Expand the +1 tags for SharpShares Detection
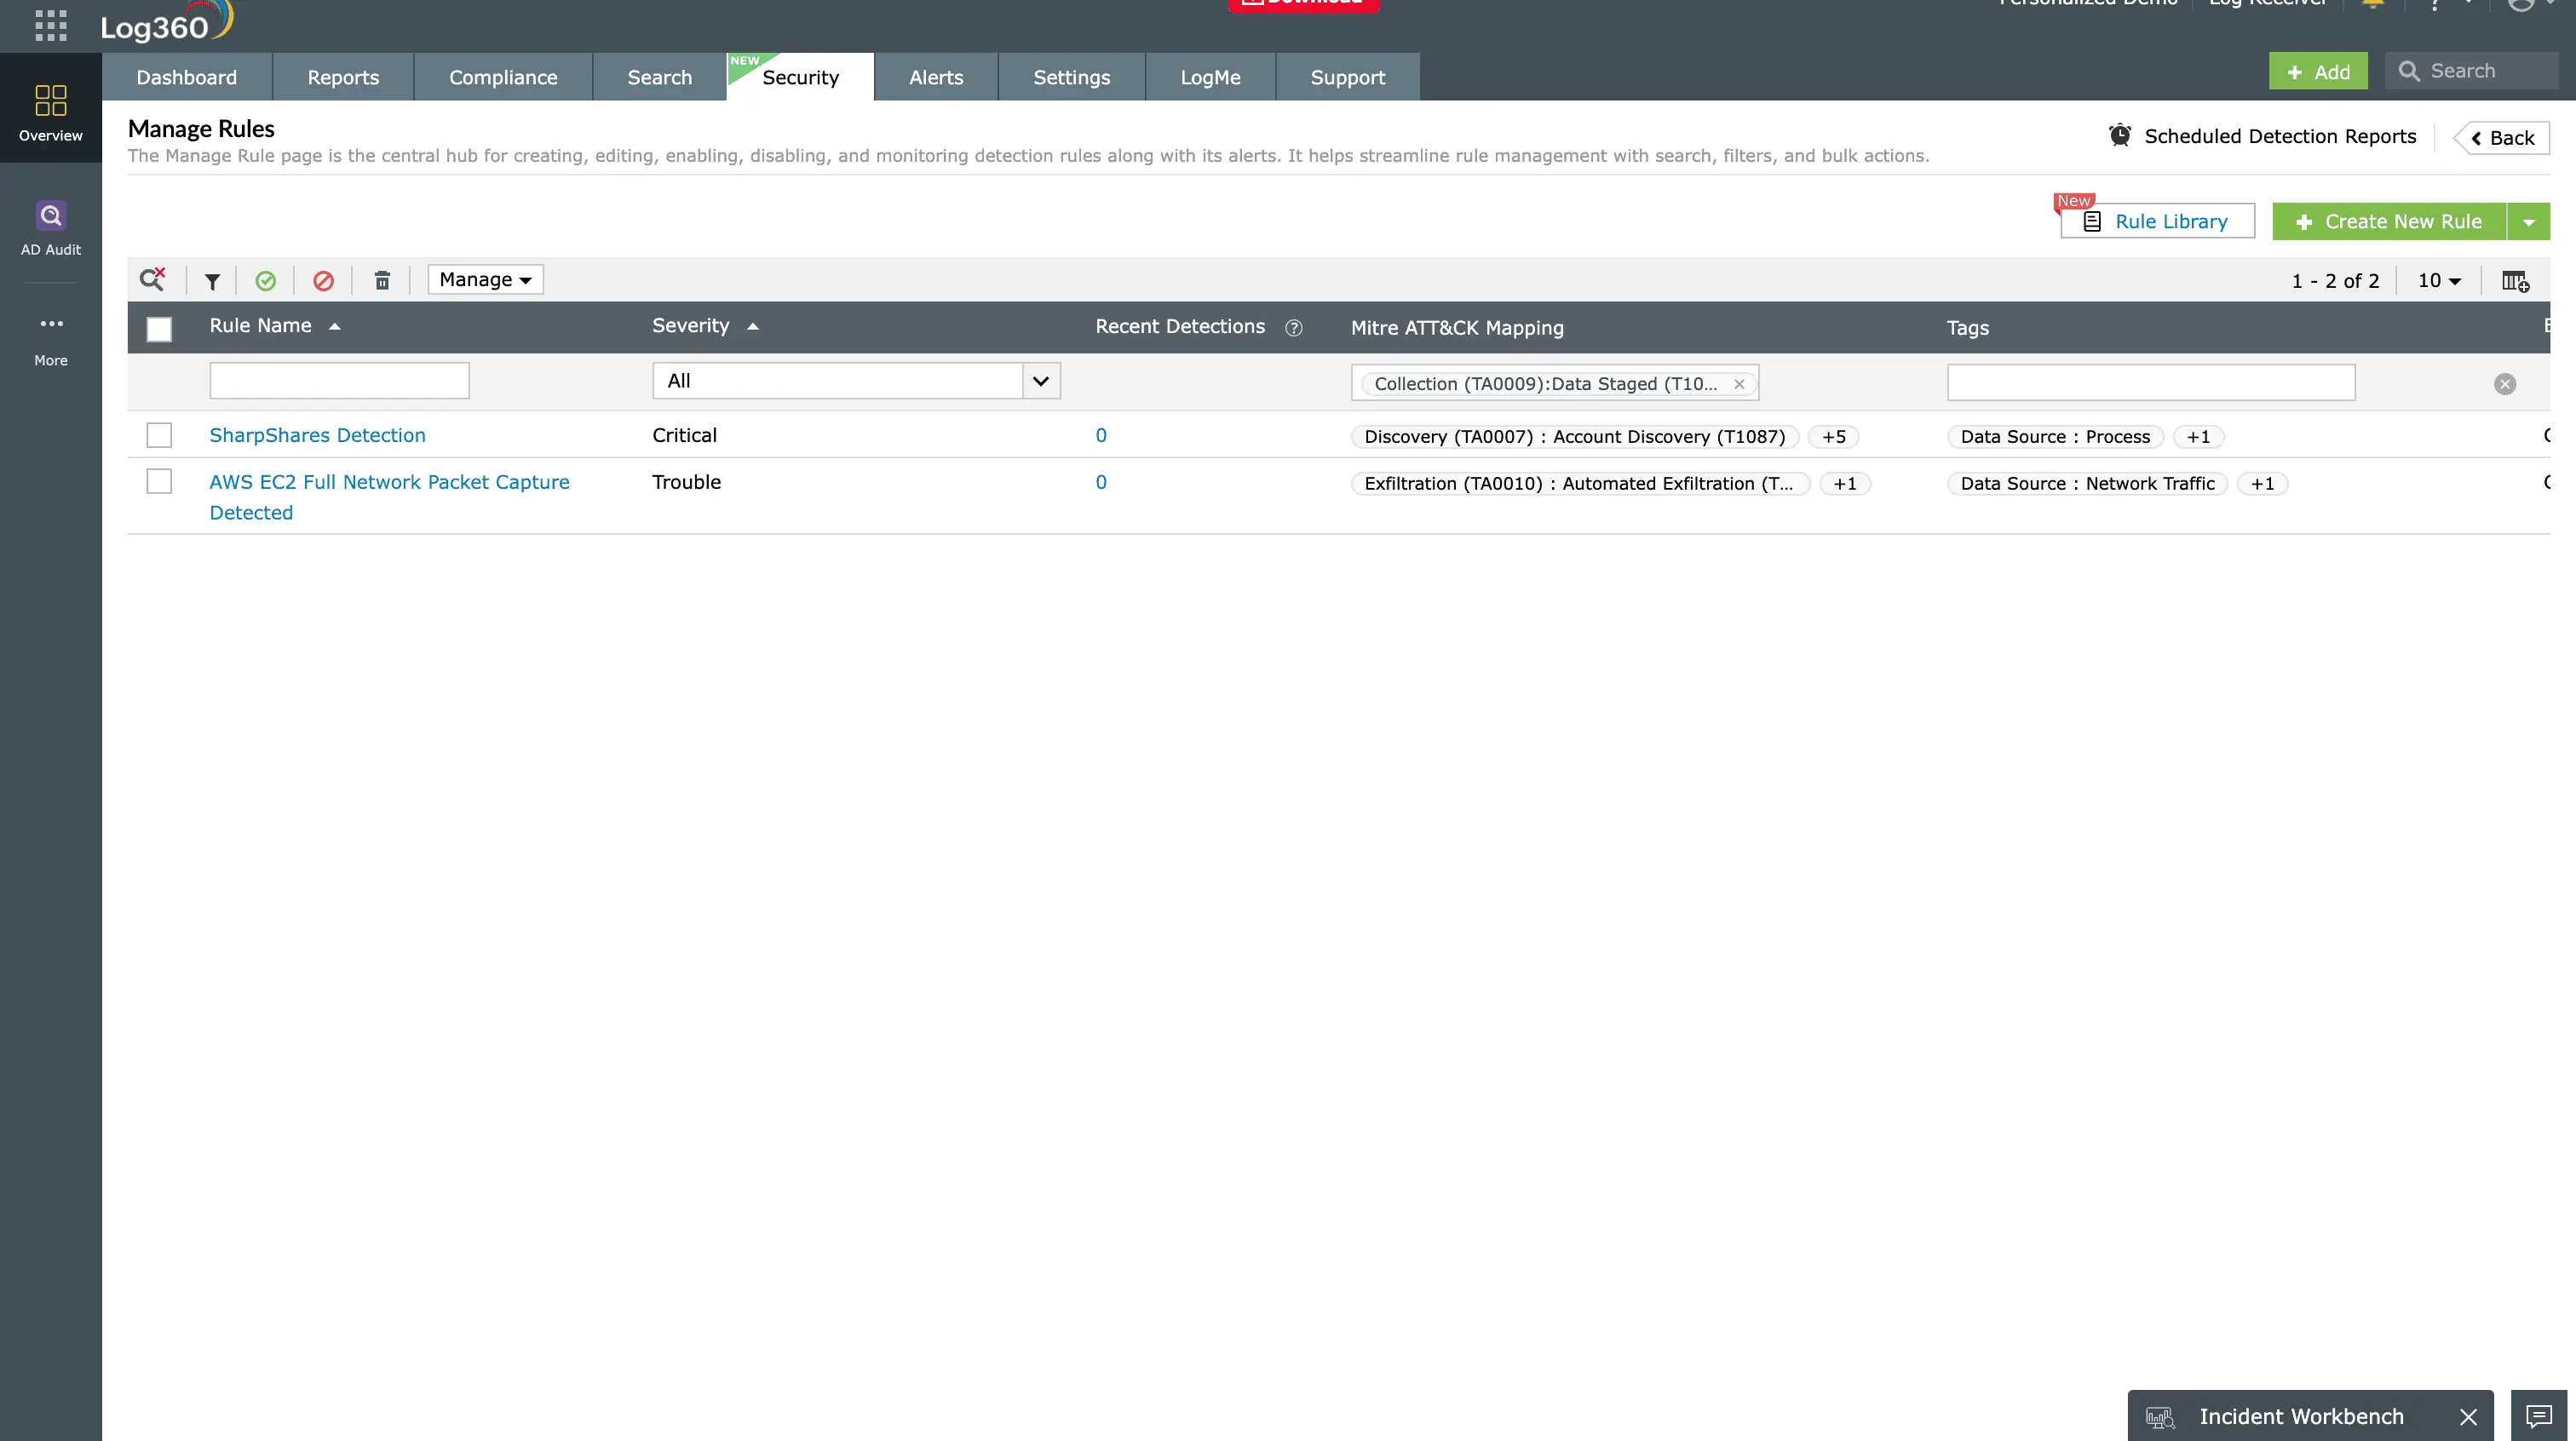The height and width of the screenshot is (1441, 2576). pos(2198,437)
